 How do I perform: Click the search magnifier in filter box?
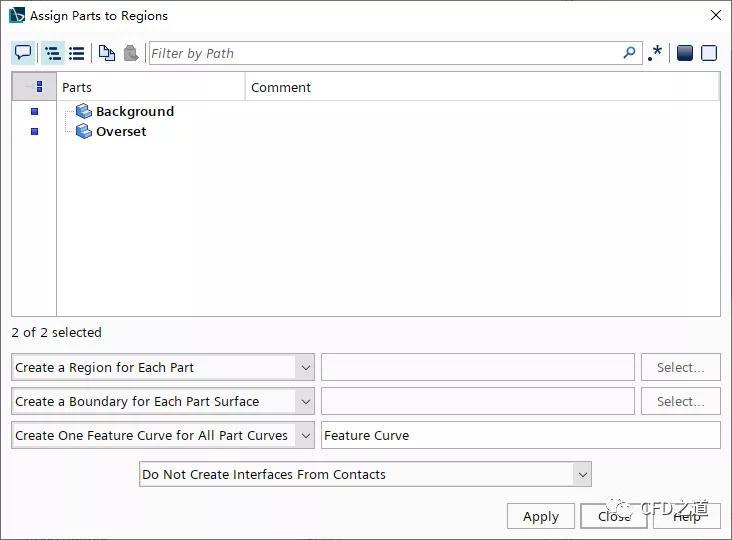point(629,52)
